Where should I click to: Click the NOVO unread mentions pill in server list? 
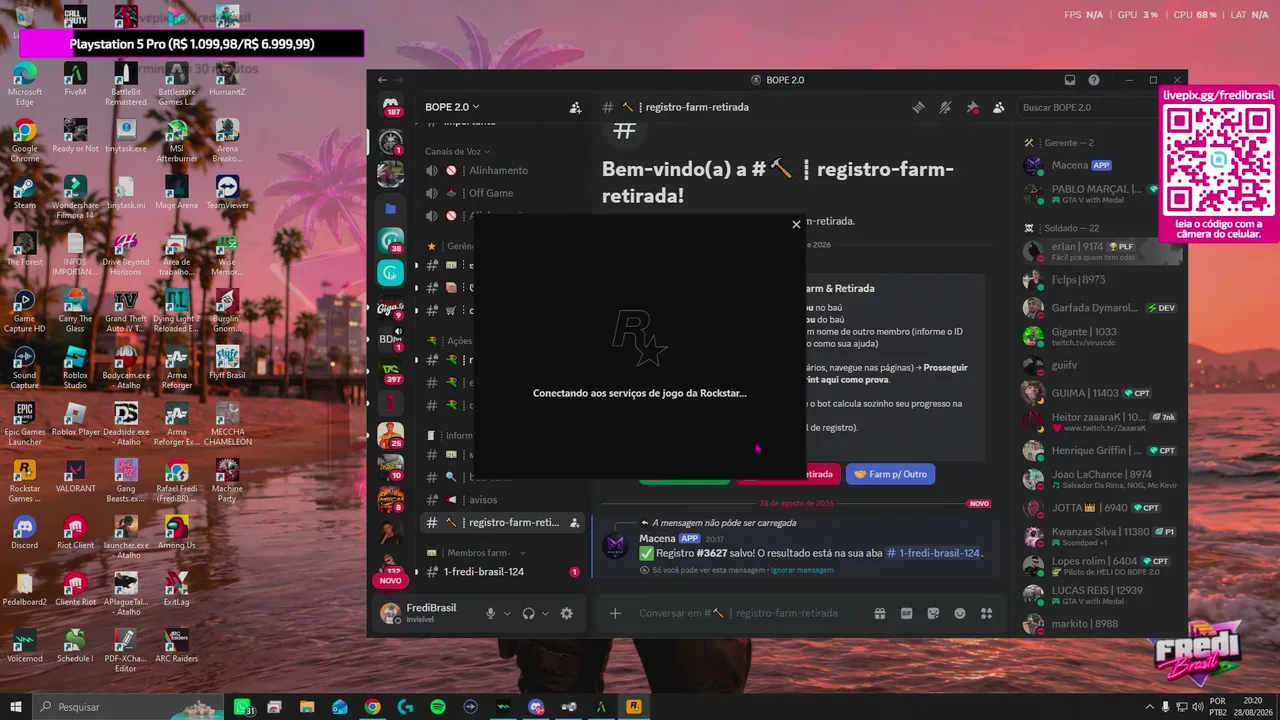390,580
